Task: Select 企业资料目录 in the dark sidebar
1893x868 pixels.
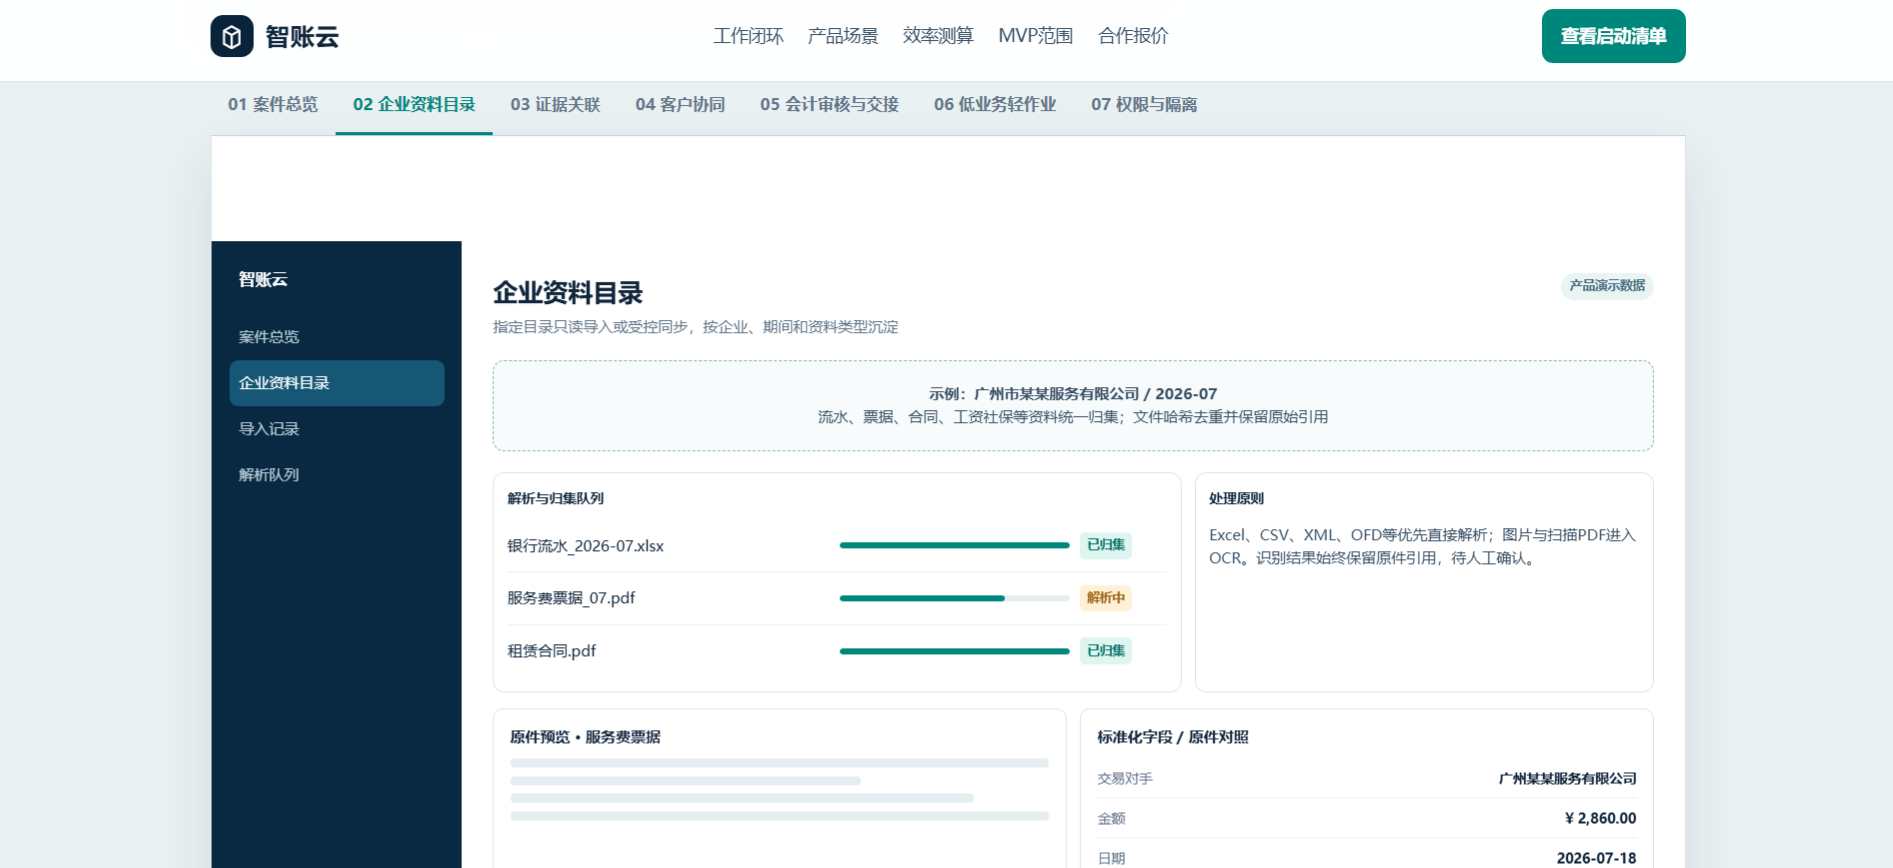Action: (337, 383)
